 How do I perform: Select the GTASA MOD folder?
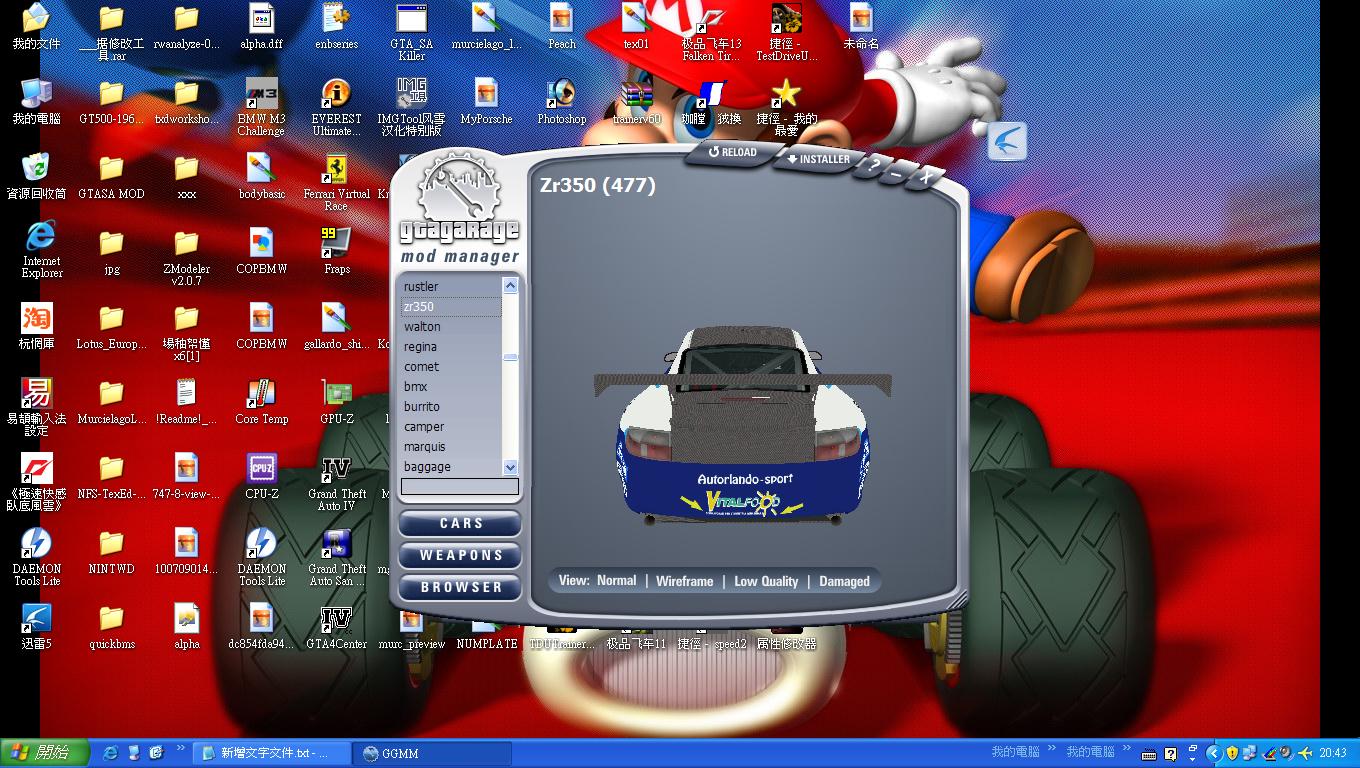tap(111, 175)
